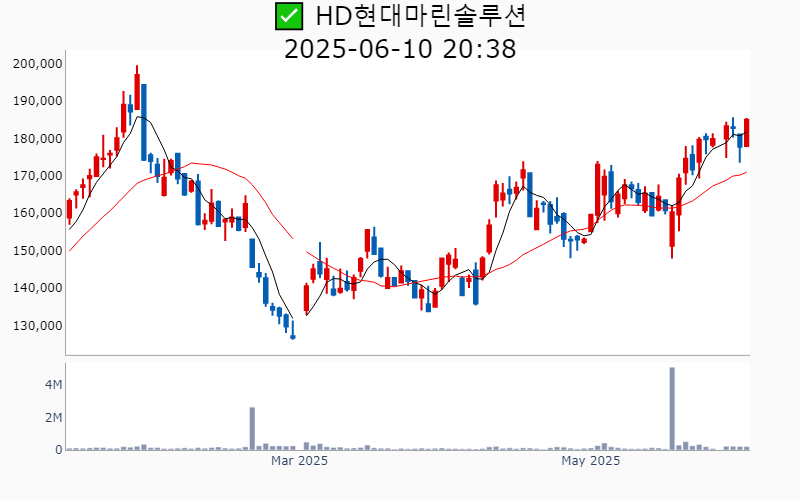The width and height of the screenshot is (800, 500).
Task: Click the 150,000 price axis label
Action: [x=37, y=251]
